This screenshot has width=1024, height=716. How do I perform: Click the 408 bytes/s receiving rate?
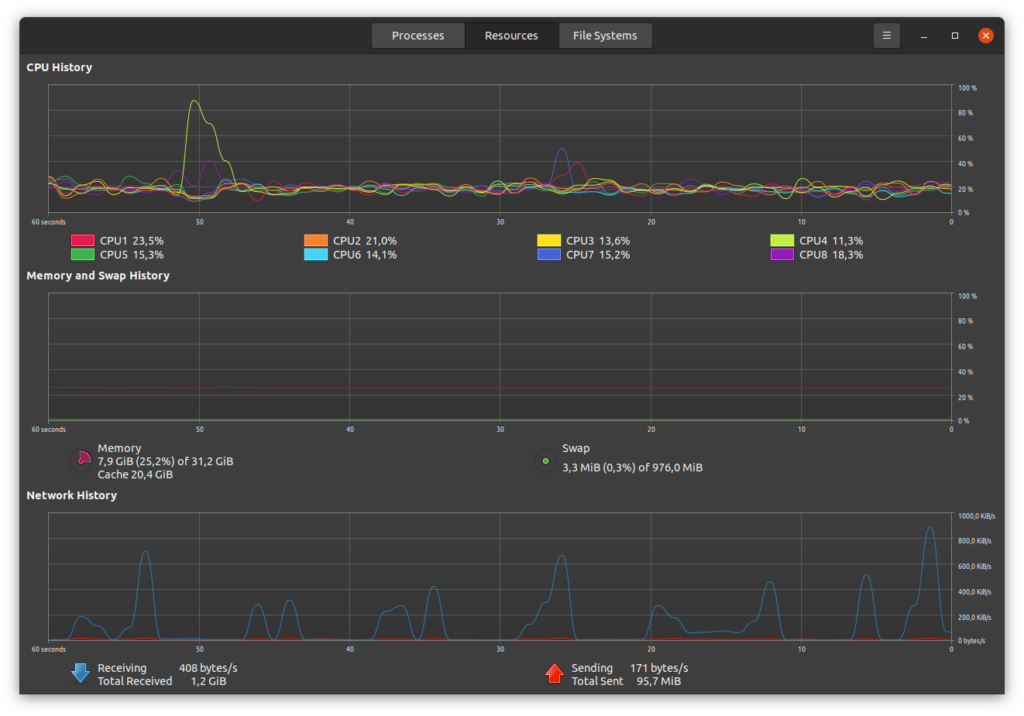point(208,668)
